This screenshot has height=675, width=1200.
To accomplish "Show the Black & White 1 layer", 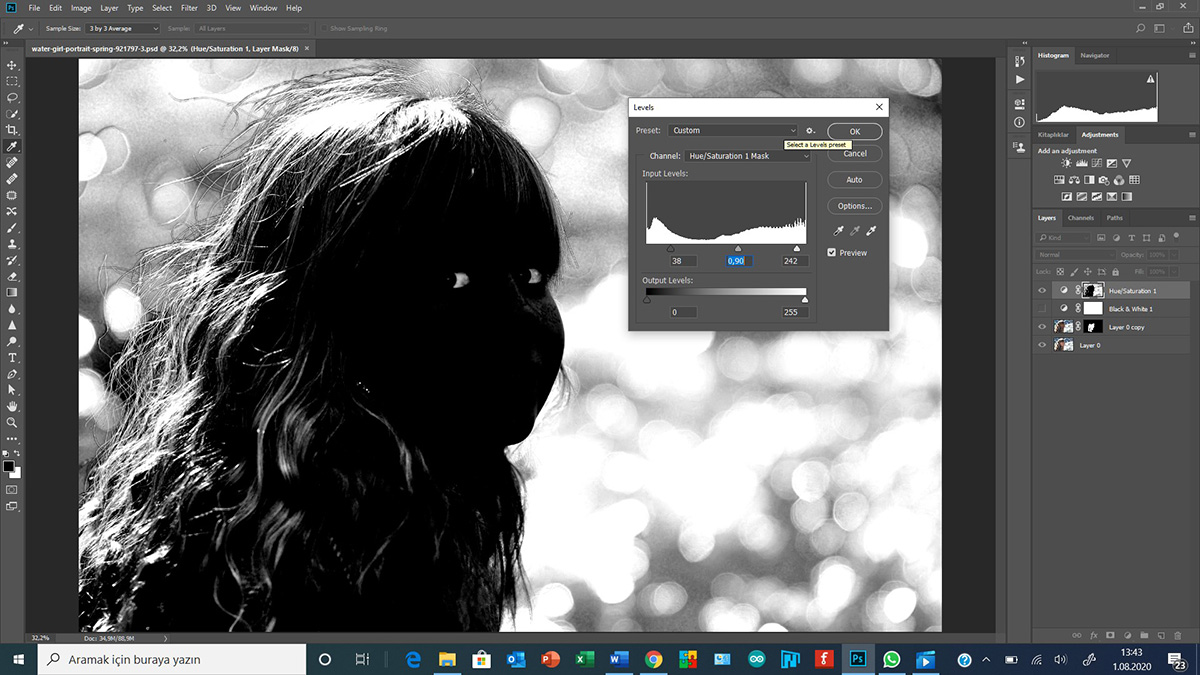I will [x=1043, y=309].
